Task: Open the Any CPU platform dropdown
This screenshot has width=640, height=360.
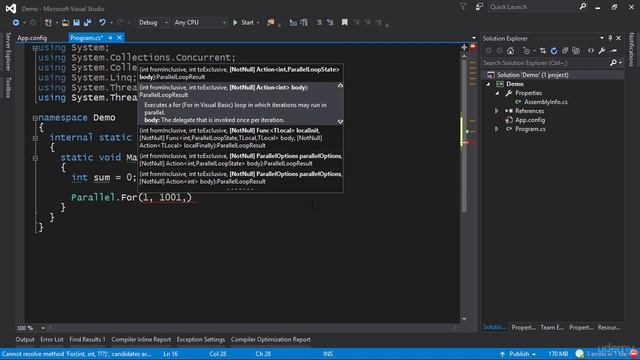Action: [200, 22]
